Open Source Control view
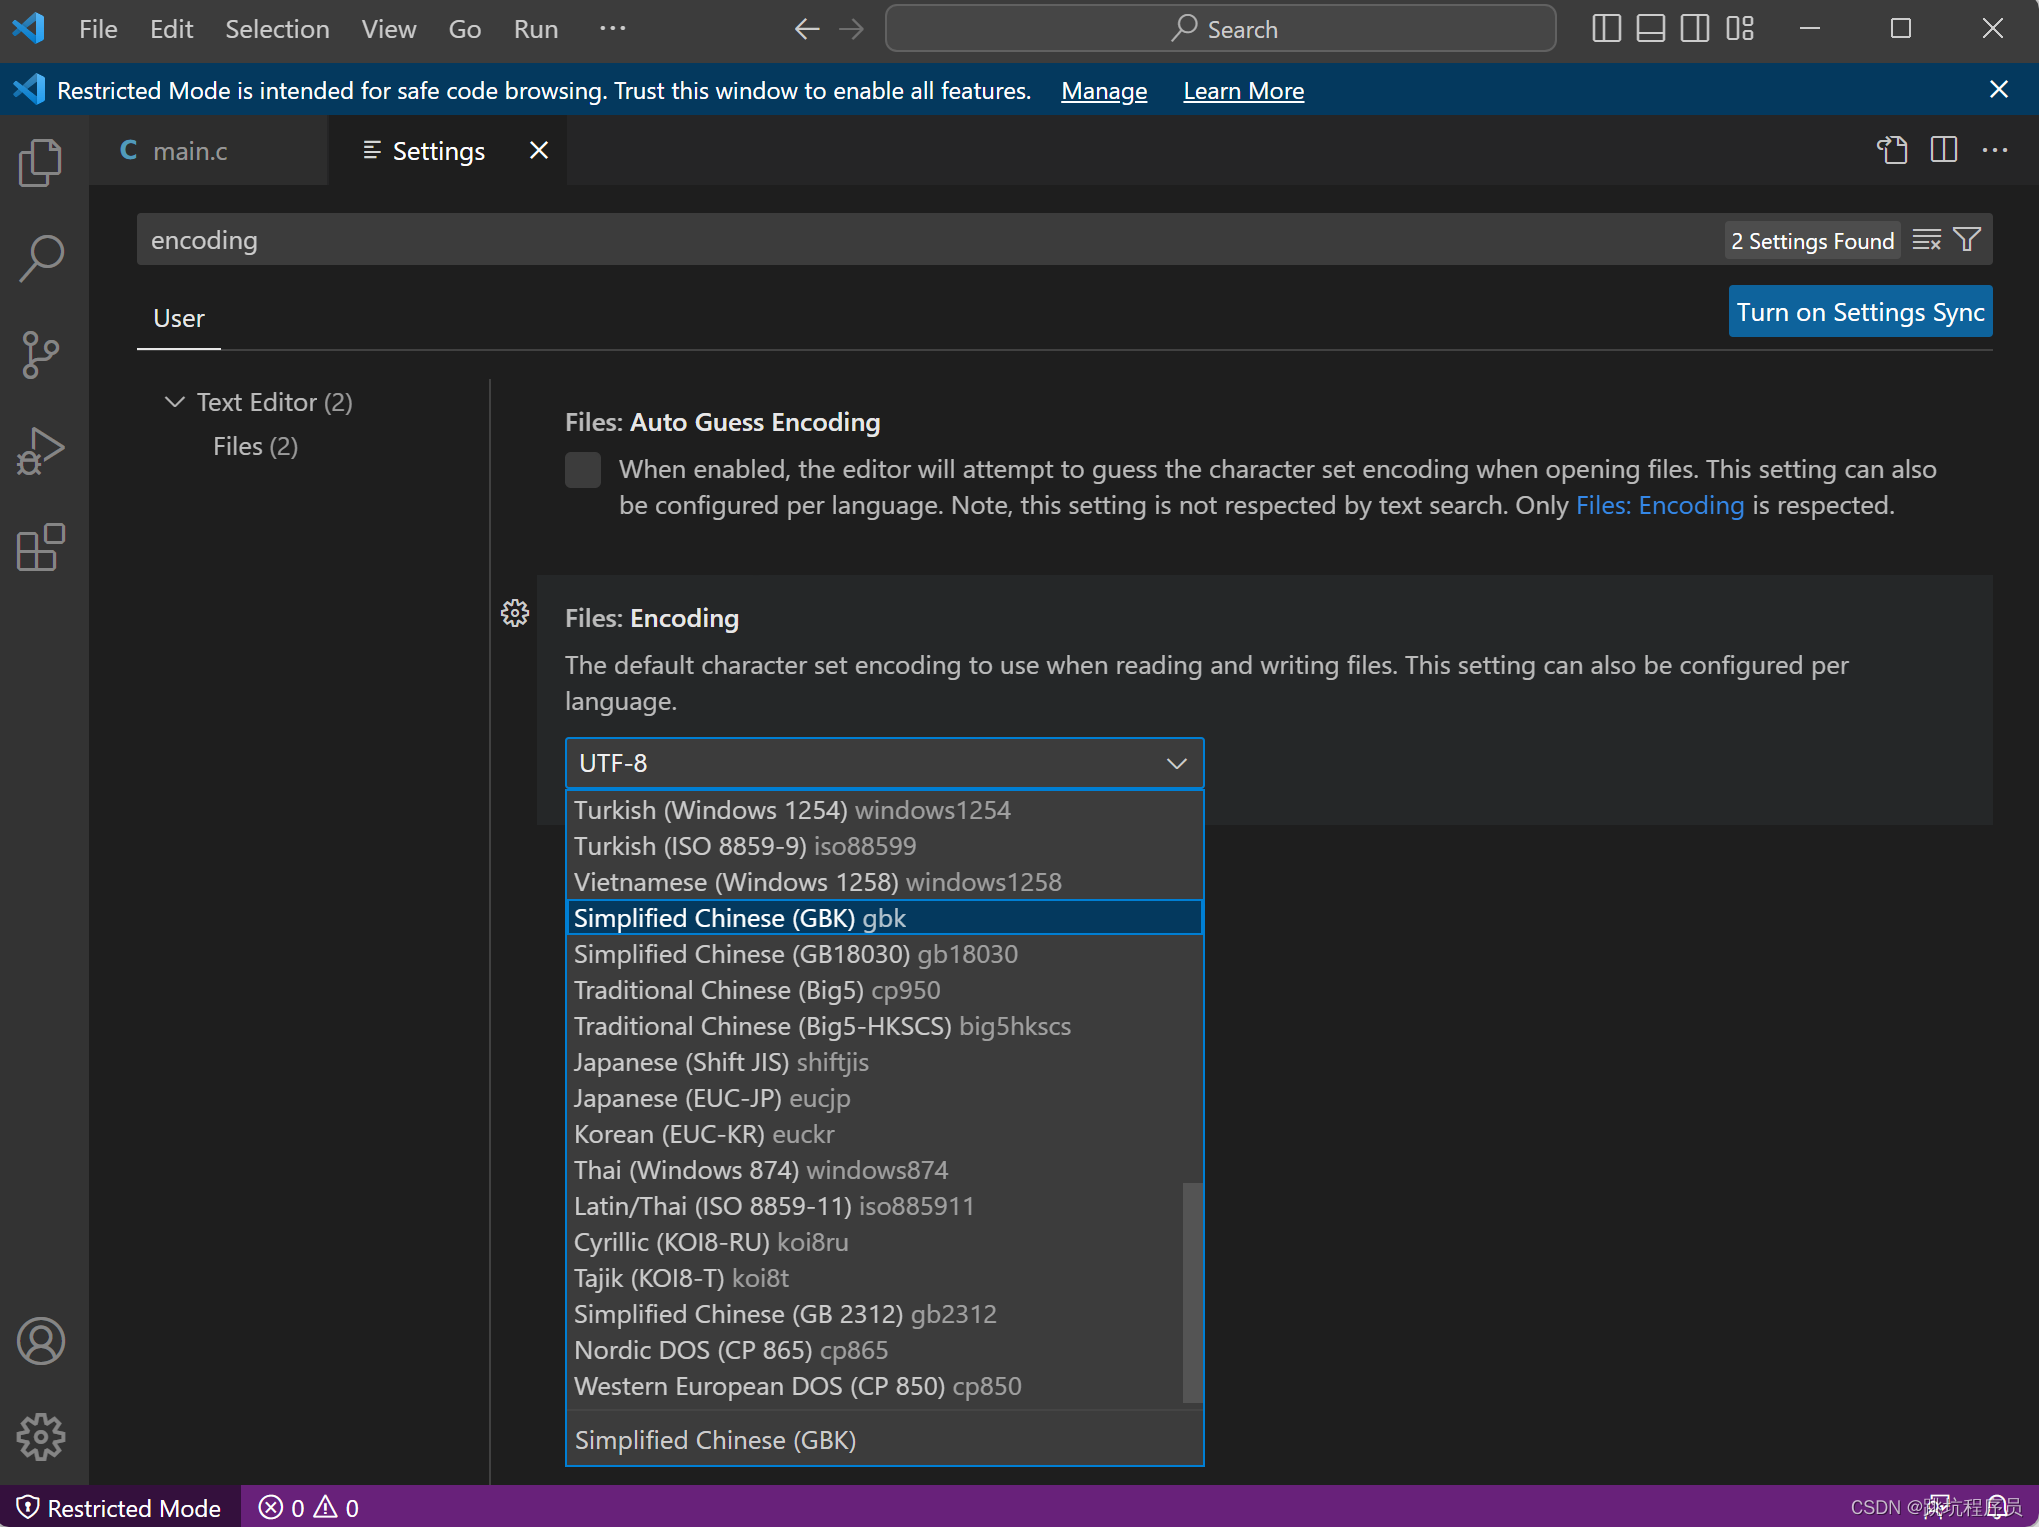Screen dimensions: 2039x1527 click(x=41, y=354)
